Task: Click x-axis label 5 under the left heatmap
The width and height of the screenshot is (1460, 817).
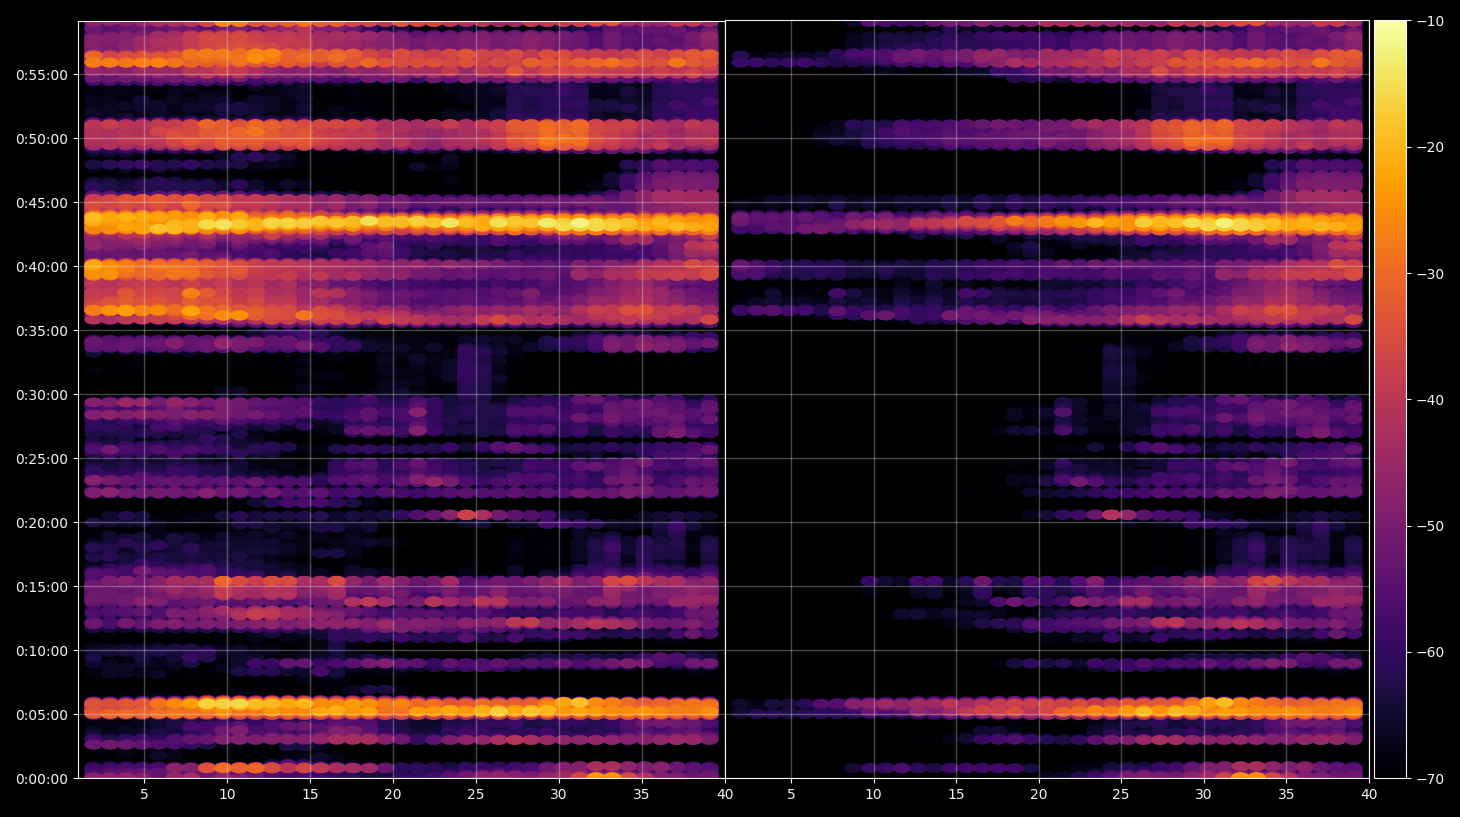Action: click(144, 795)
